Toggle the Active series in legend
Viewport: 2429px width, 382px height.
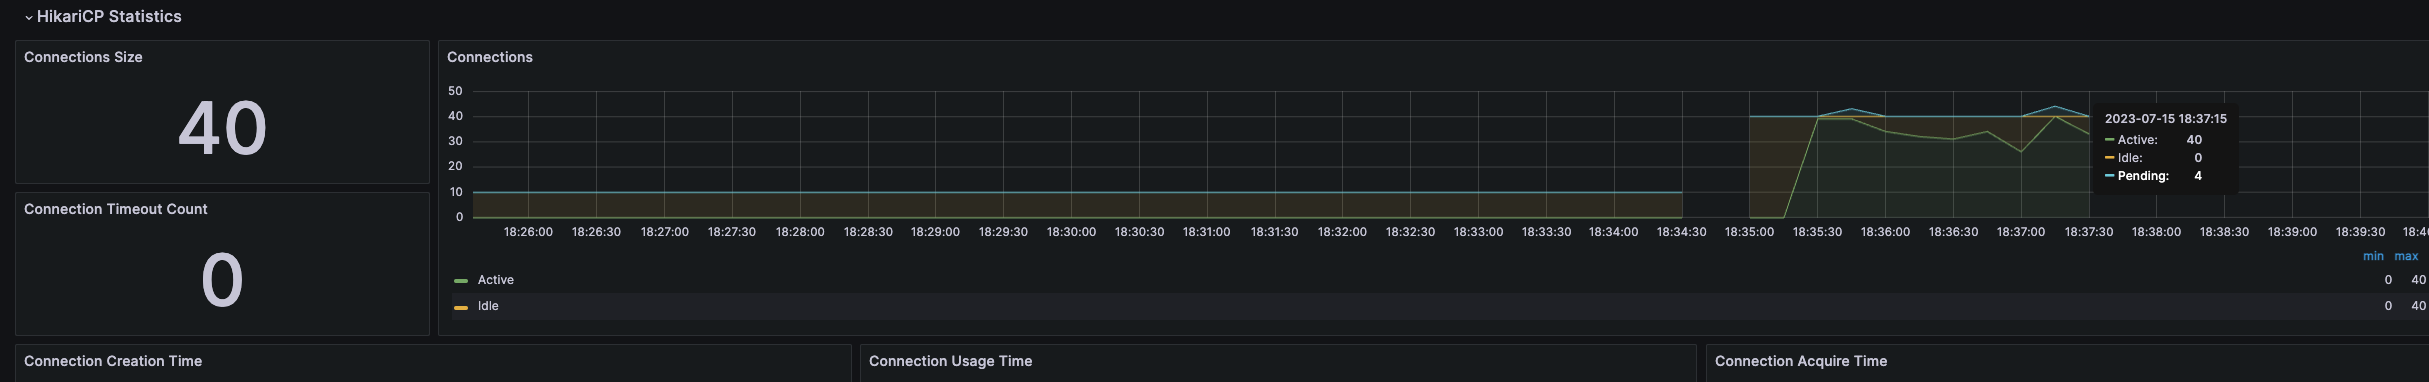tap(496, 280)
